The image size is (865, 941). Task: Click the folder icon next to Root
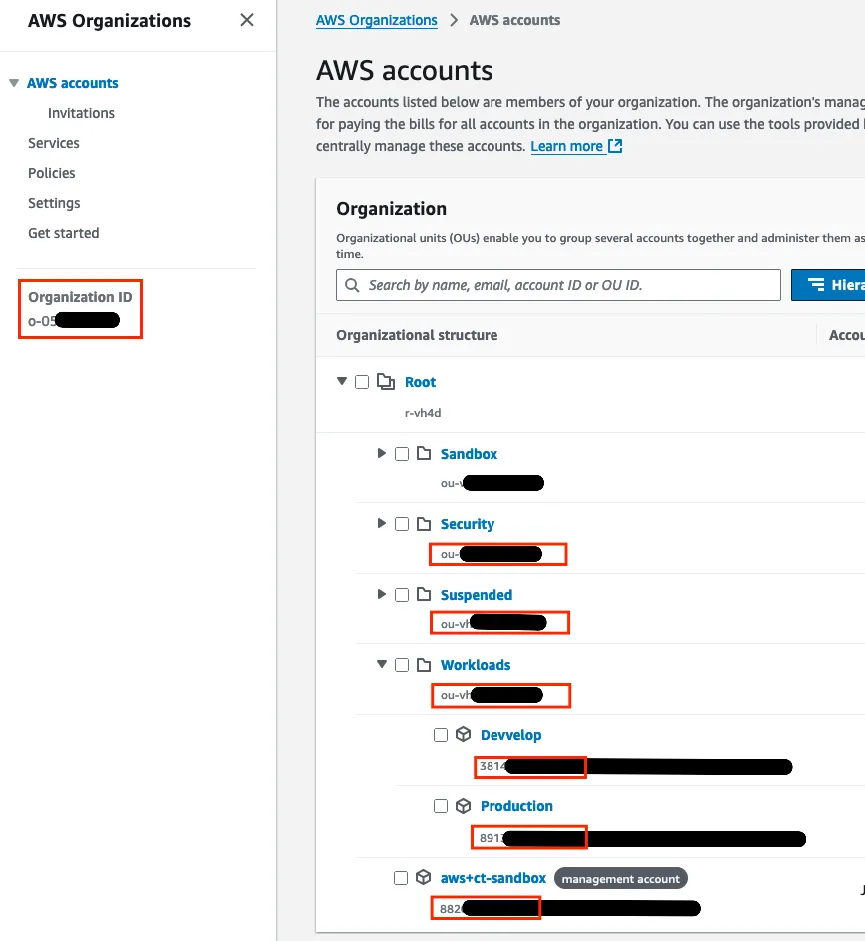pyautogui.click(x=385, y=381)
